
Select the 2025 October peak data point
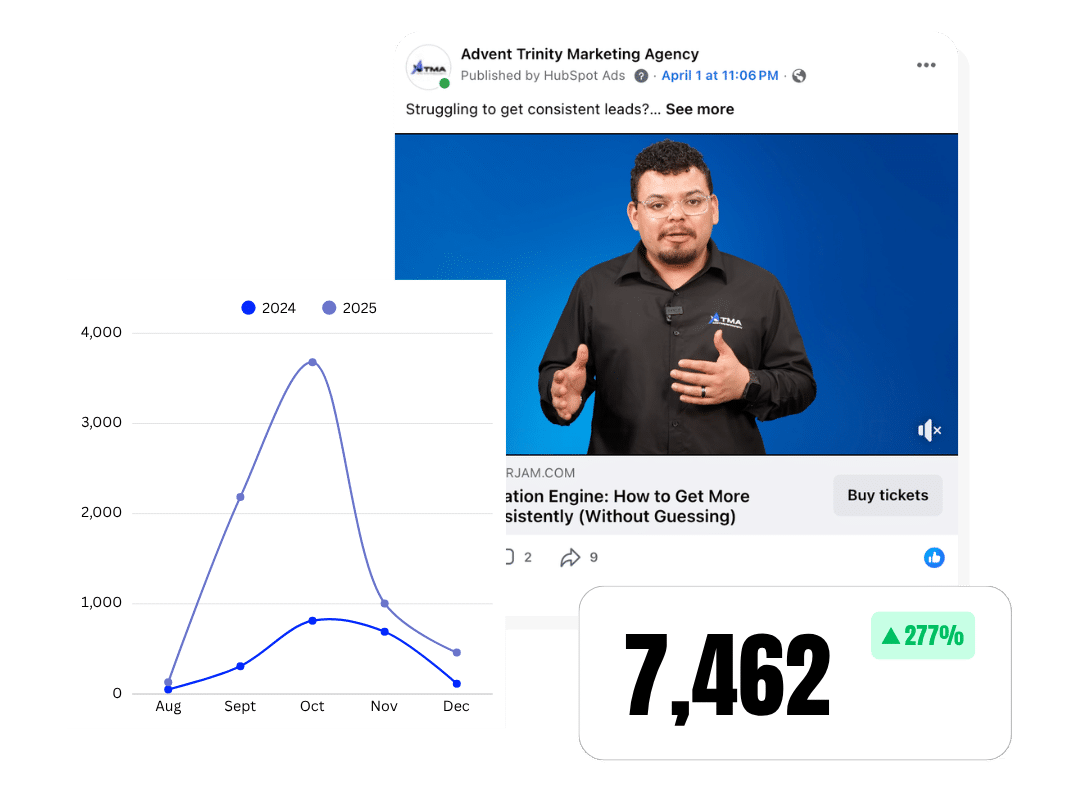pos(312,362)
